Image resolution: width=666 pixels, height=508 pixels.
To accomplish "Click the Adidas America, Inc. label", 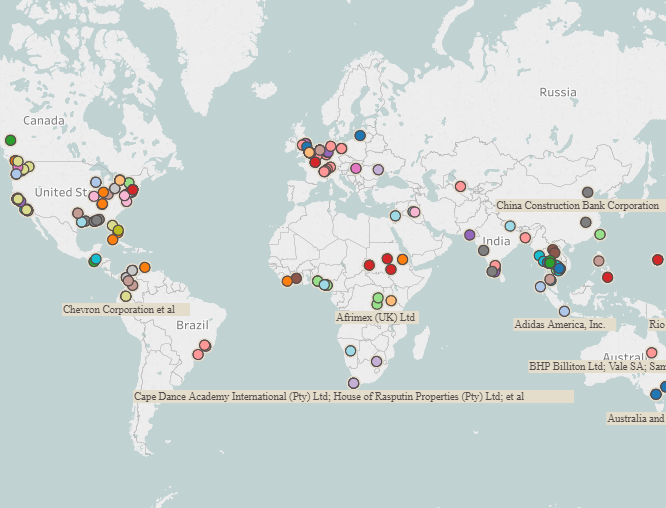I will tap(559, 324).
